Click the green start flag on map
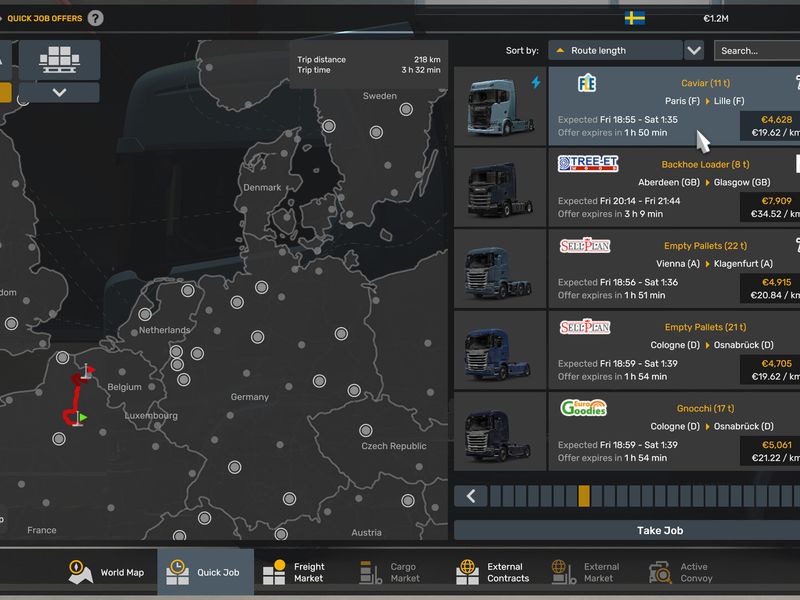The image size is (800, 600). click(x=81, y=418)
